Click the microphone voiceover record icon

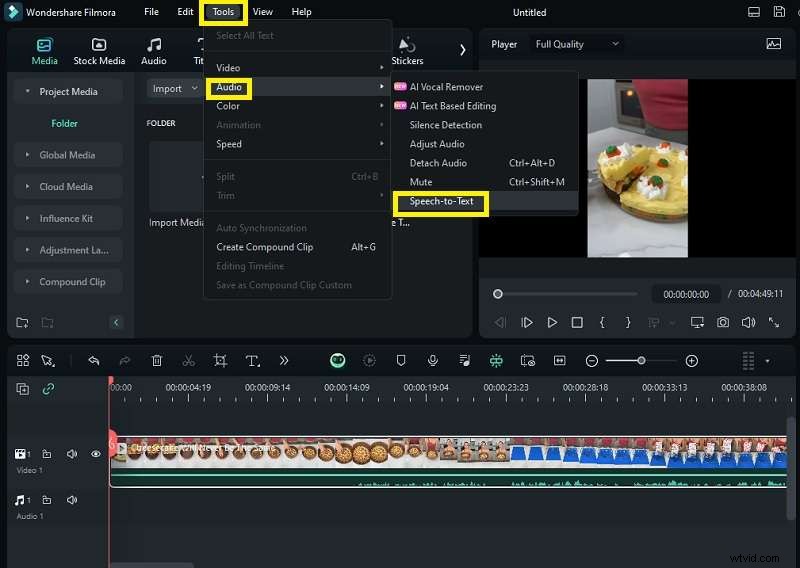(432, 361)
